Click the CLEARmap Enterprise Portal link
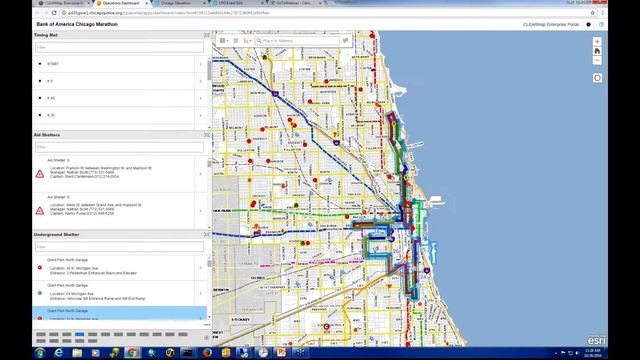 [551, 24]
